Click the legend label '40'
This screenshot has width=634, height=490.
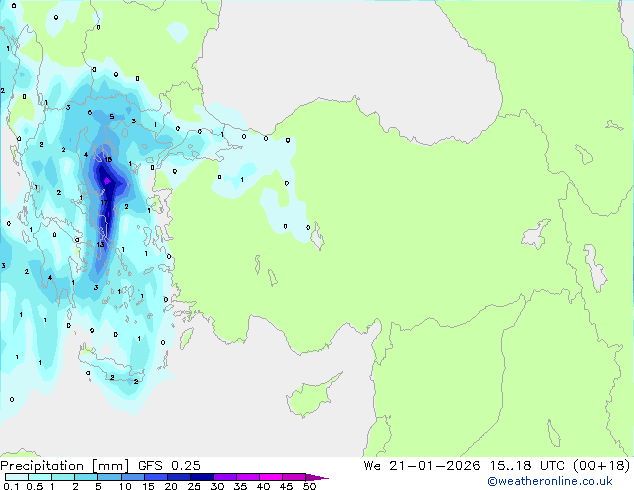click(263, 486)
